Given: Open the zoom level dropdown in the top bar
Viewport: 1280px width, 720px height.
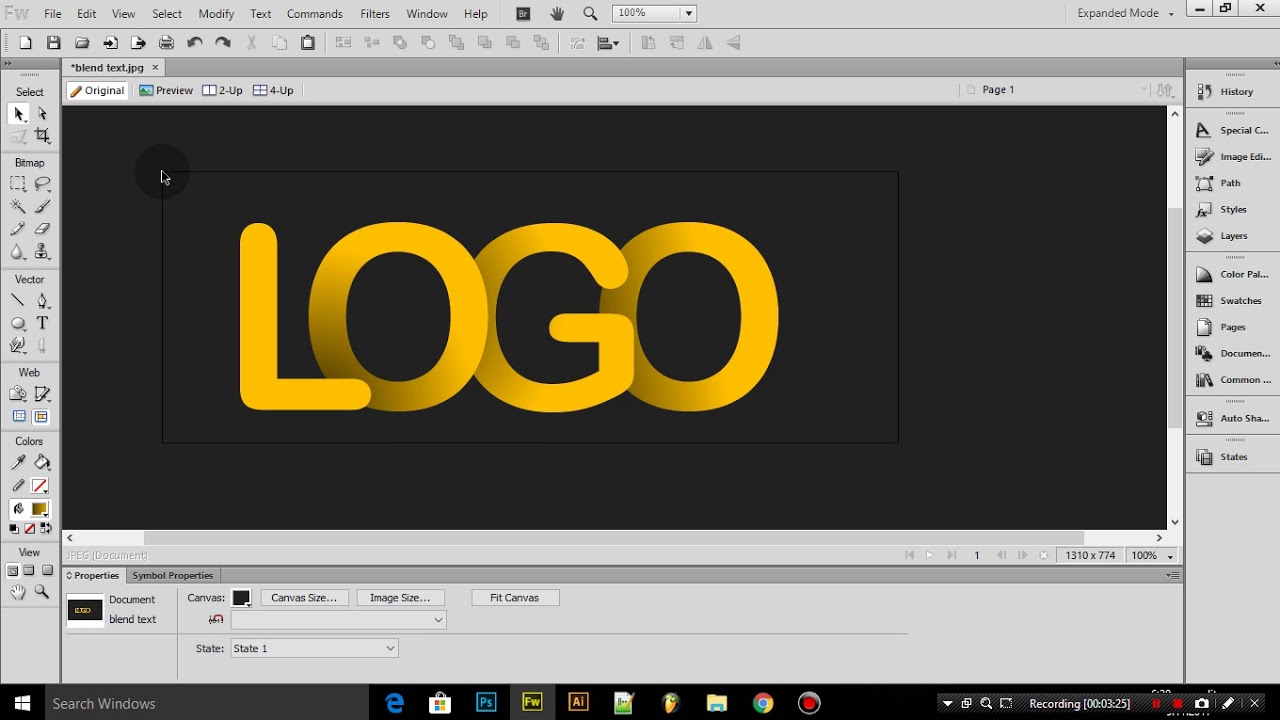Looking at the screenshot, I should click(689, 14).
